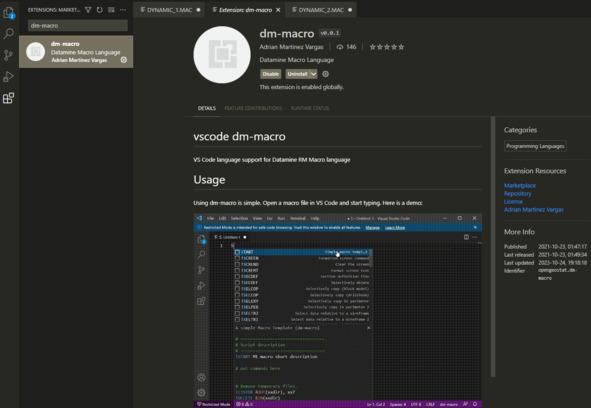This screenshot has height=408, width=591.
Task: Select the Extensions view icon
Action: [x=8, y=98]
